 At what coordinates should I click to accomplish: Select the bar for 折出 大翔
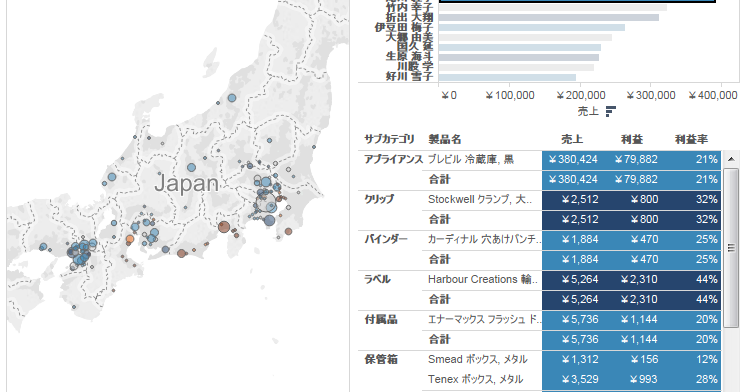coord(549,18)
